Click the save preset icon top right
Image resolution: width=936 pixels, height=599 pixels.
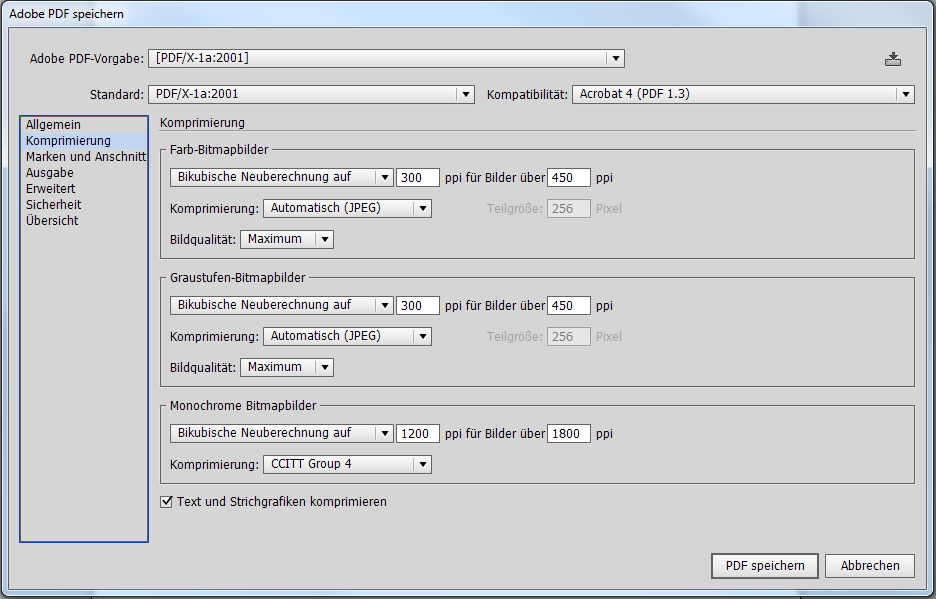(x=892, y=59)
